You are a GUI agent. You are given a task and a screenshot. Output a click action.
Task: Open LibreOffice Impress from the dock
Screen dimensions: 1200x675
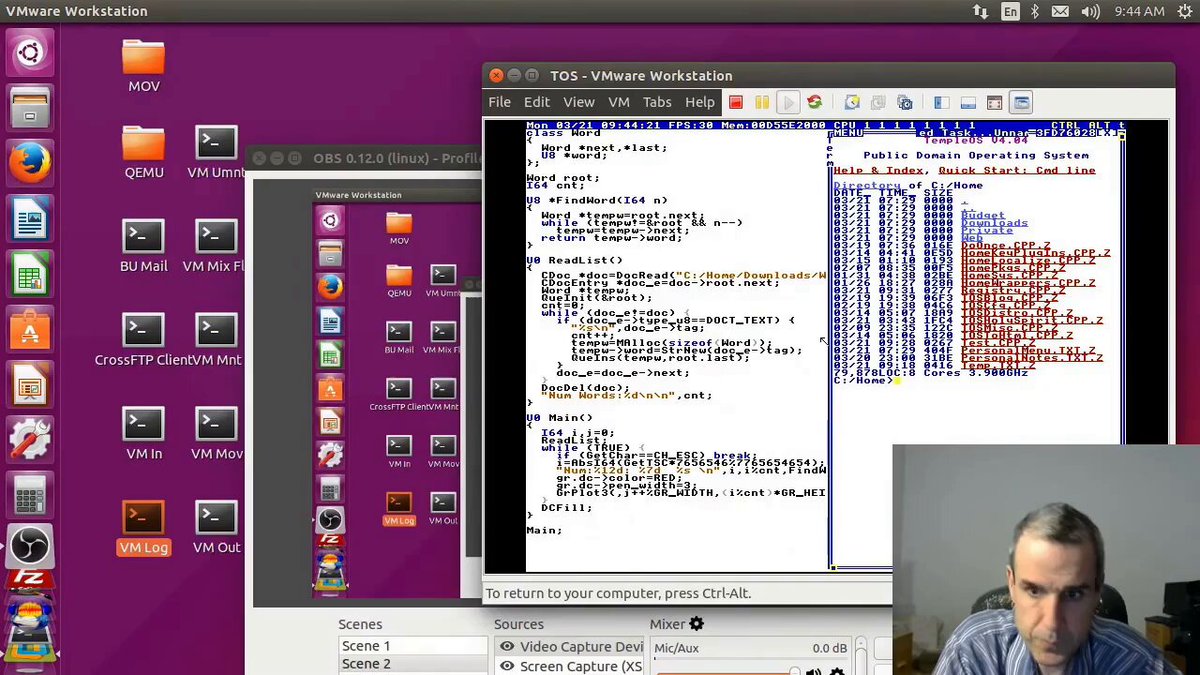point(30,384)
